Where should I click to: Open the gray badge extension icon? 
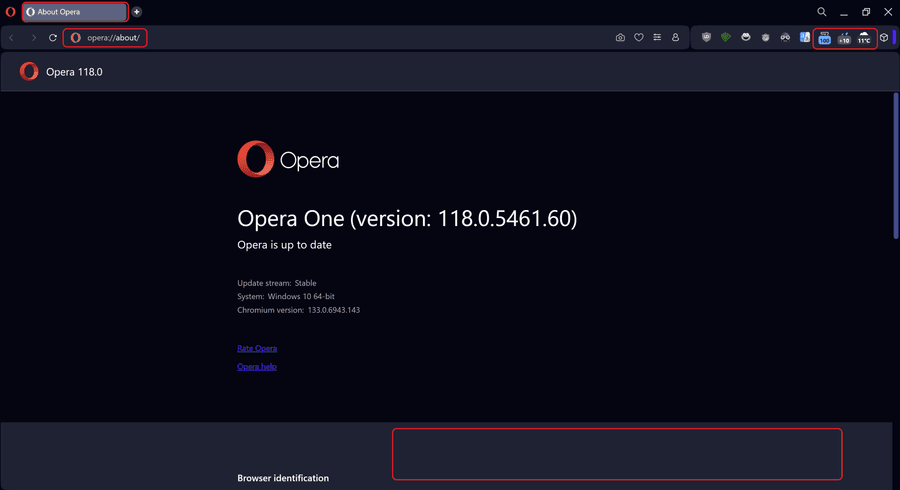click(x=766, y=37)
